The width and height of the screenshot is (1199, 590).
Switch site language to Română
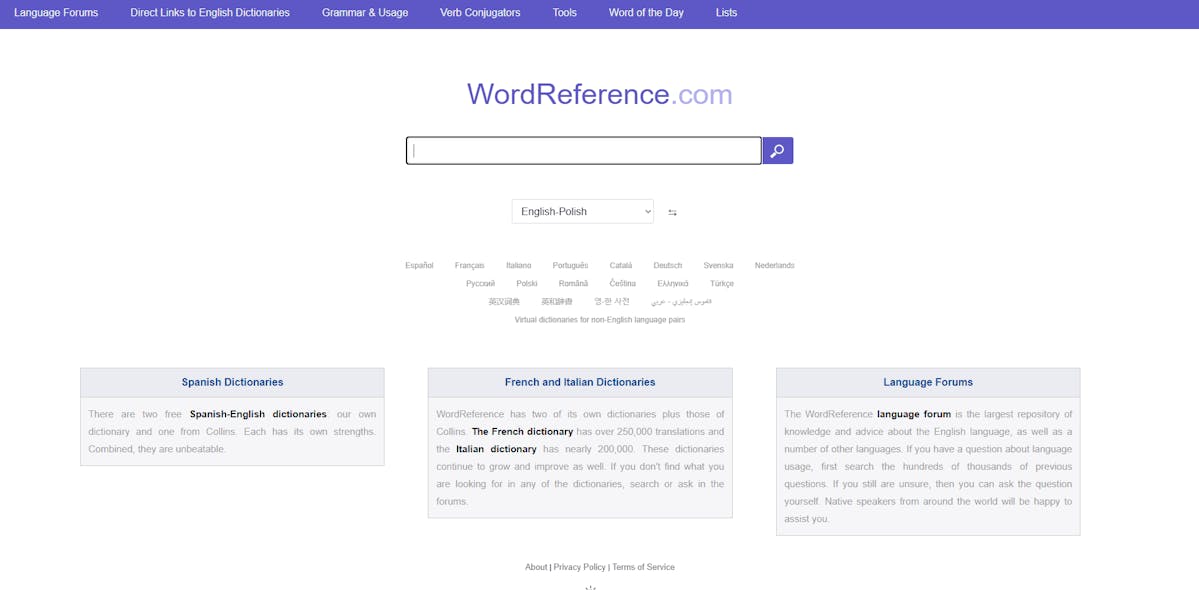click(x=574, y=284)
